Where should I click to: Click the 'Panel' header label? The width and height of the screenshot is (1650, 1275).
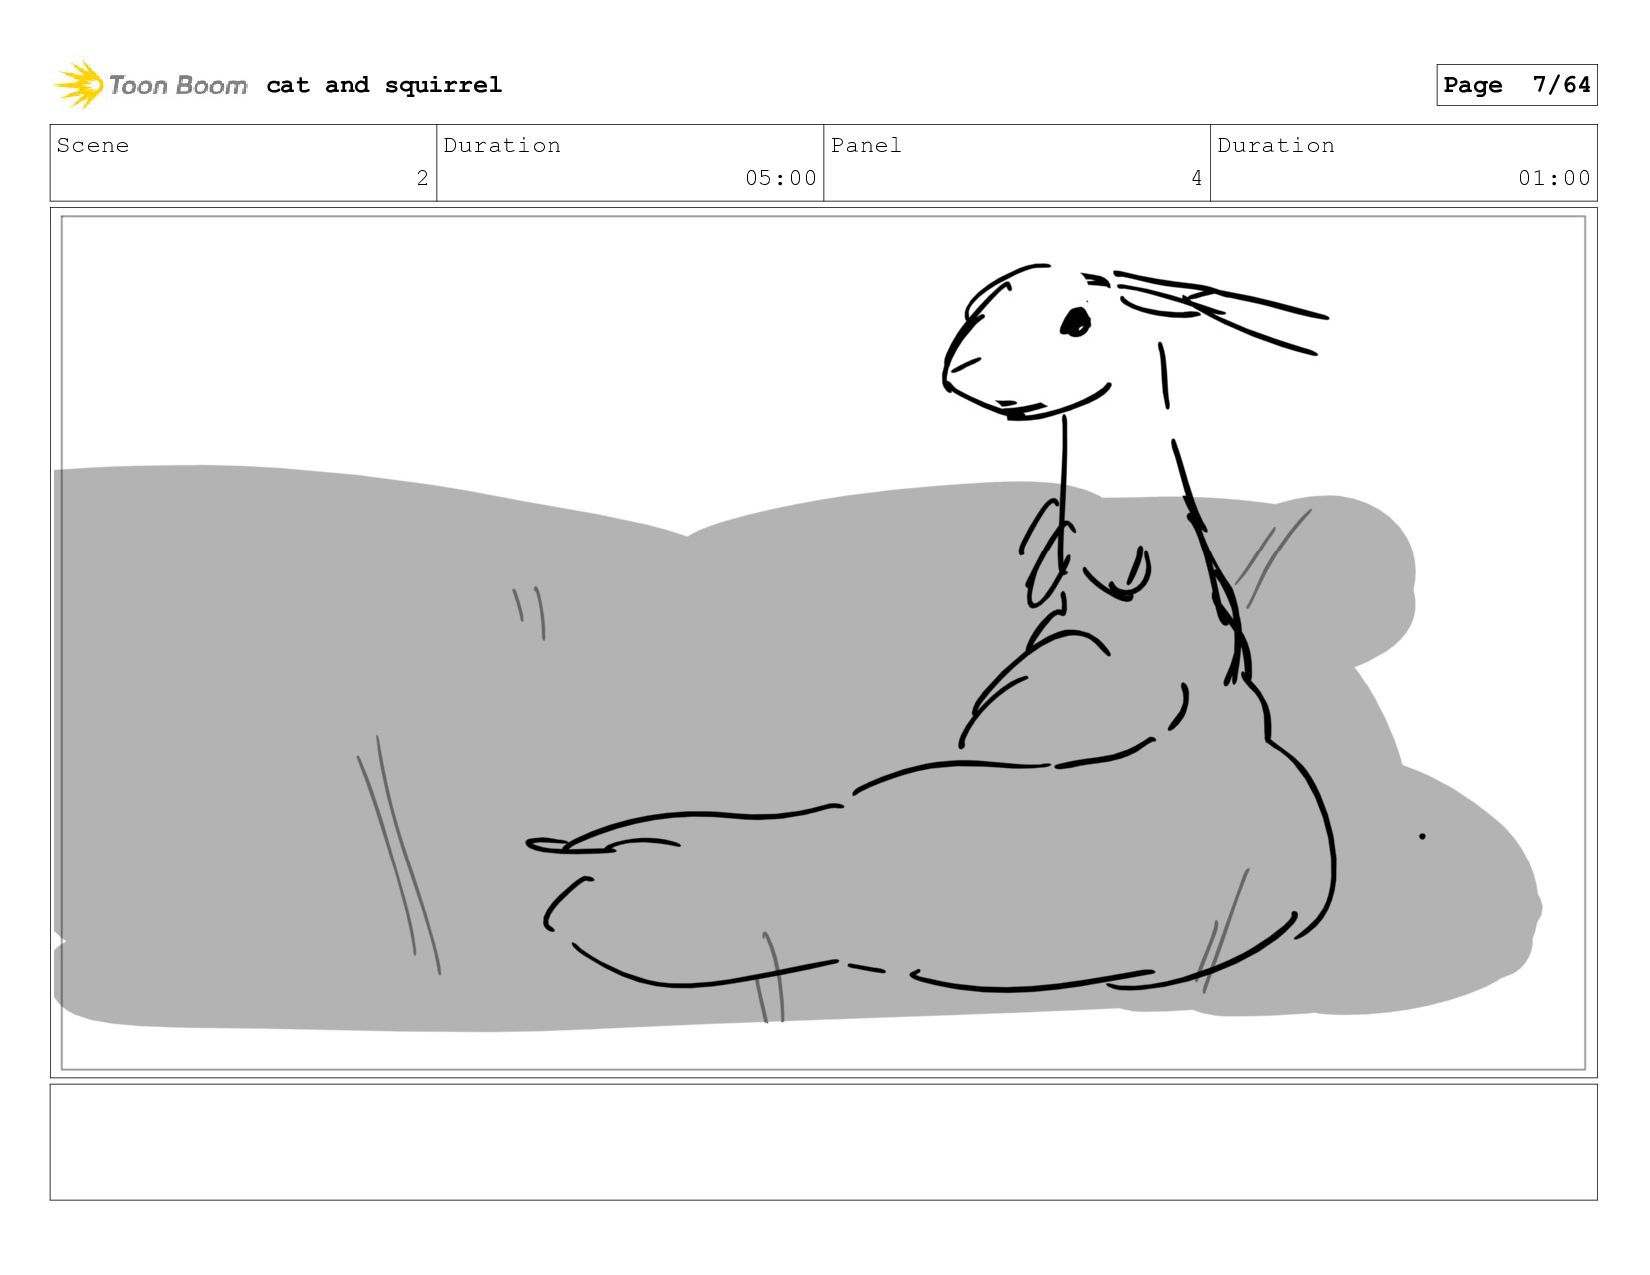click(x=866, y=145)
